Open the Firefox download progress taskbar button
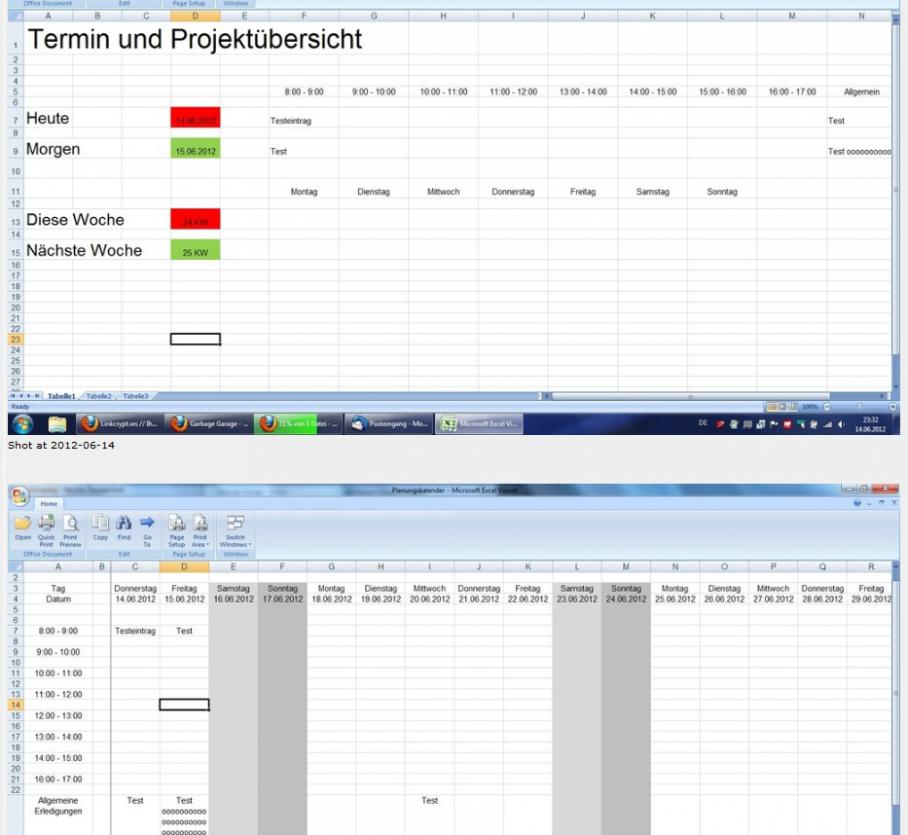 (x=299, y=424)
